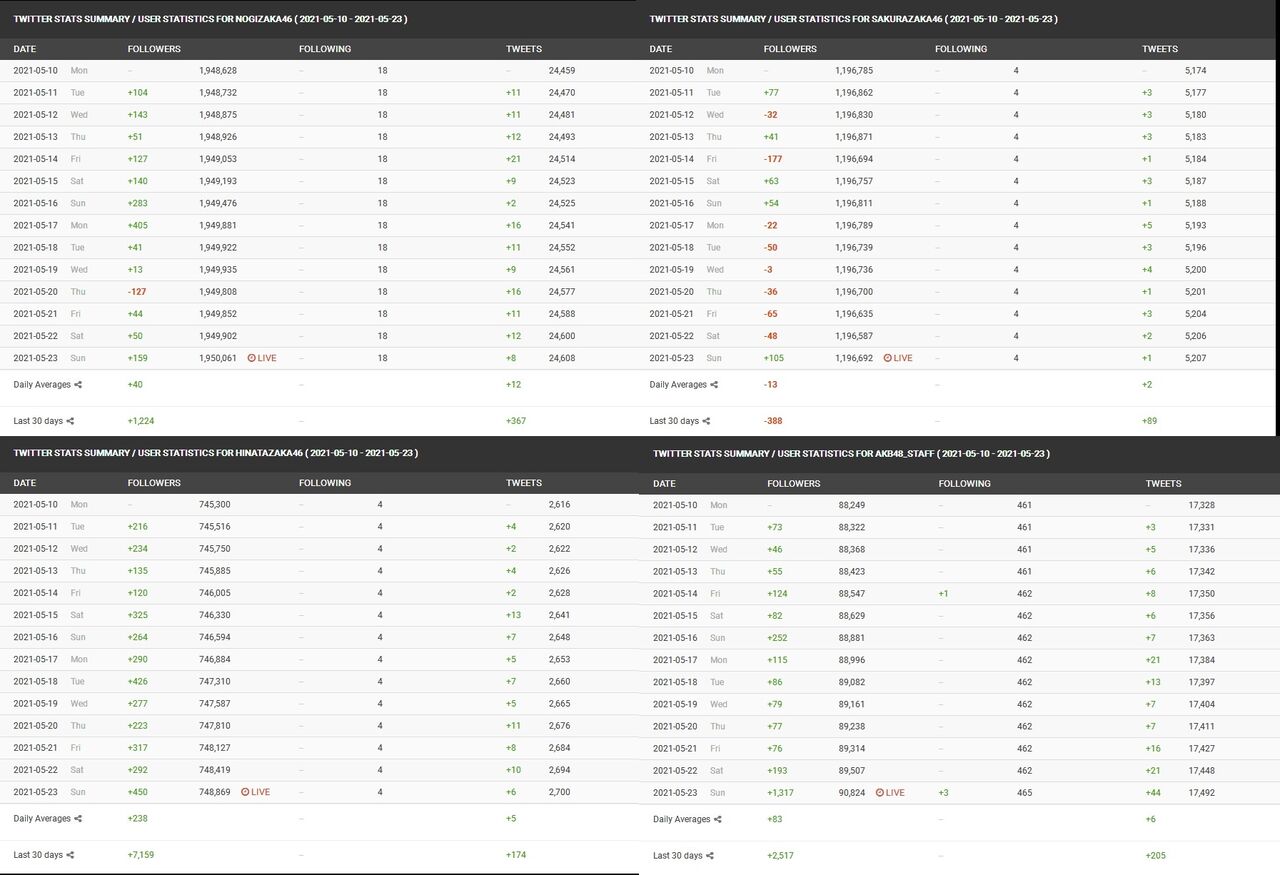Click follower count 88,249 in AKB48_STAFF table
The width and height of the screenshot is (1280, 875).
(852, 506)
